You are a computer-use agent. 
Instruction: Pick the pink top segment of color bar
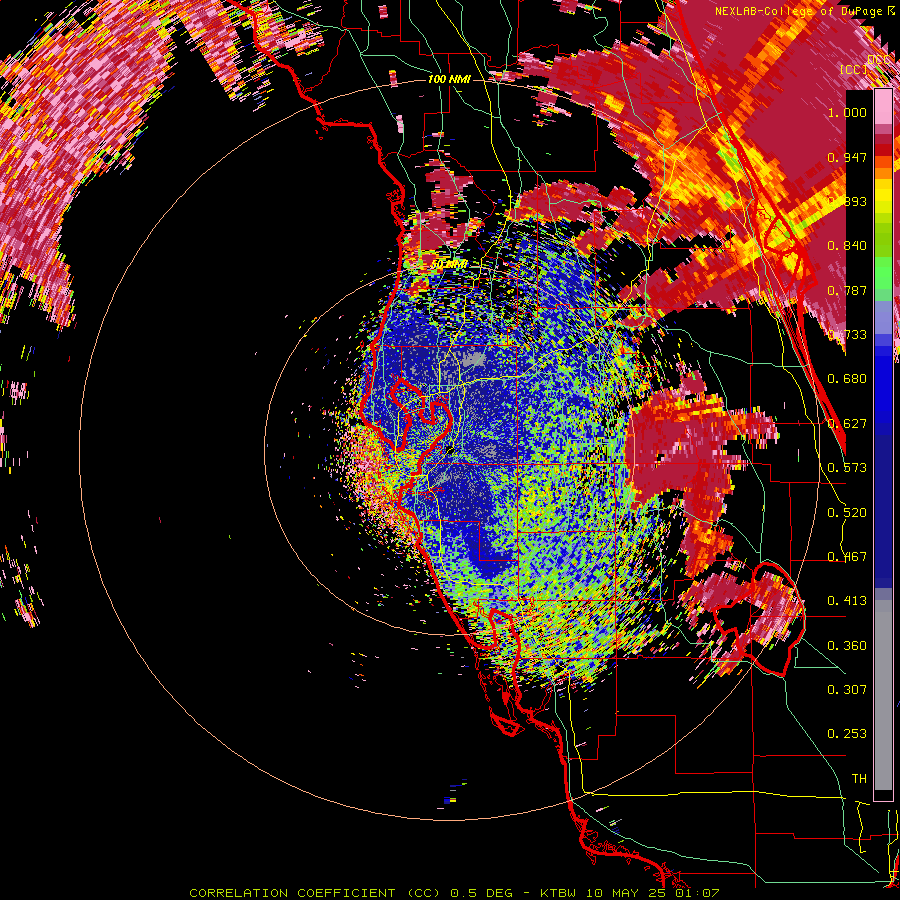click(883, 107)
